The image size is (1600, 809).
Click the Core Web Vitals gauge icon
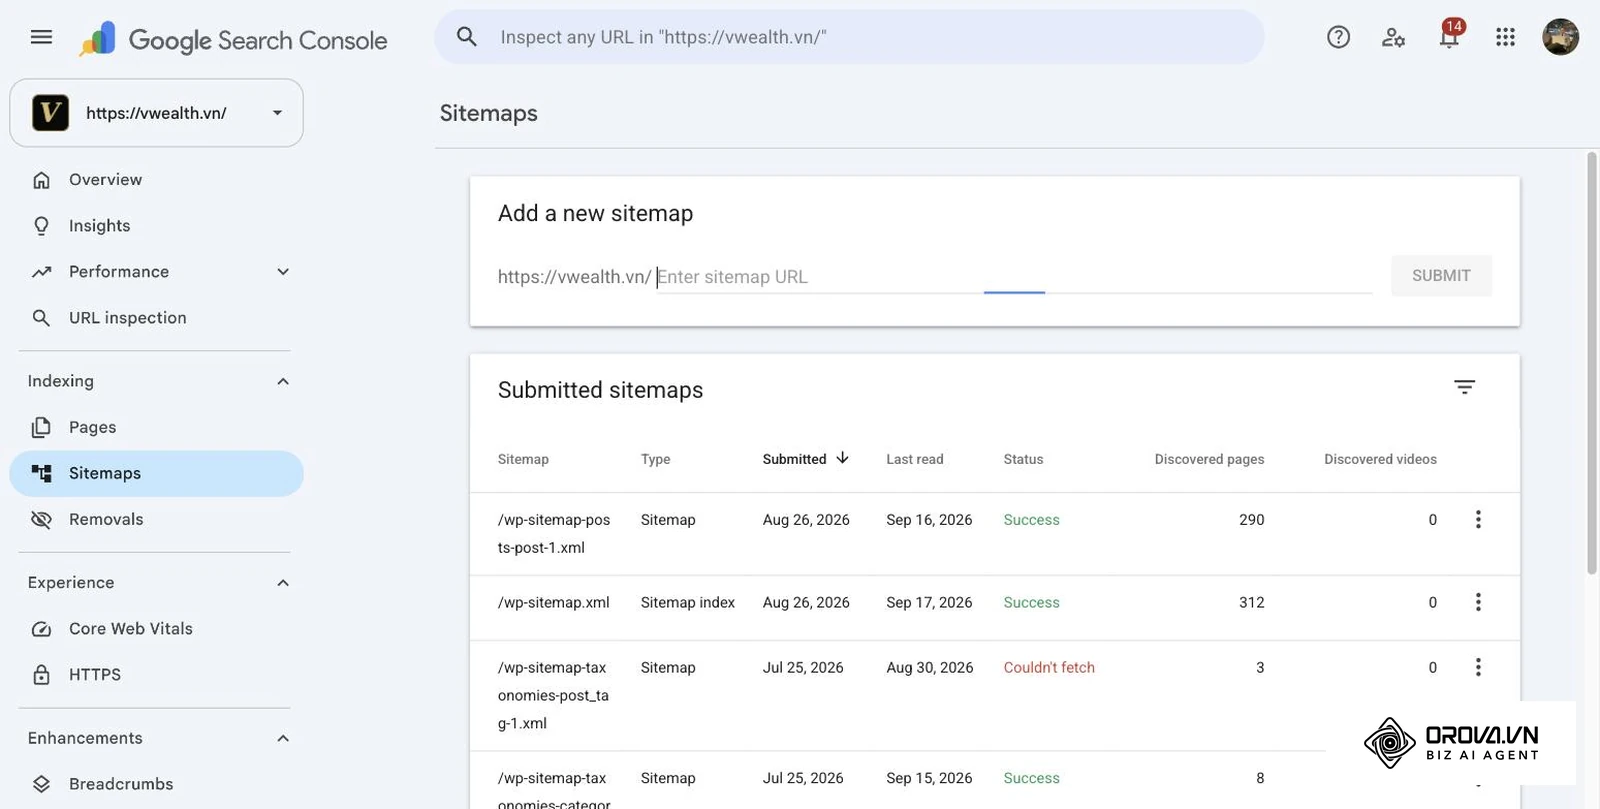pos(41,629)
